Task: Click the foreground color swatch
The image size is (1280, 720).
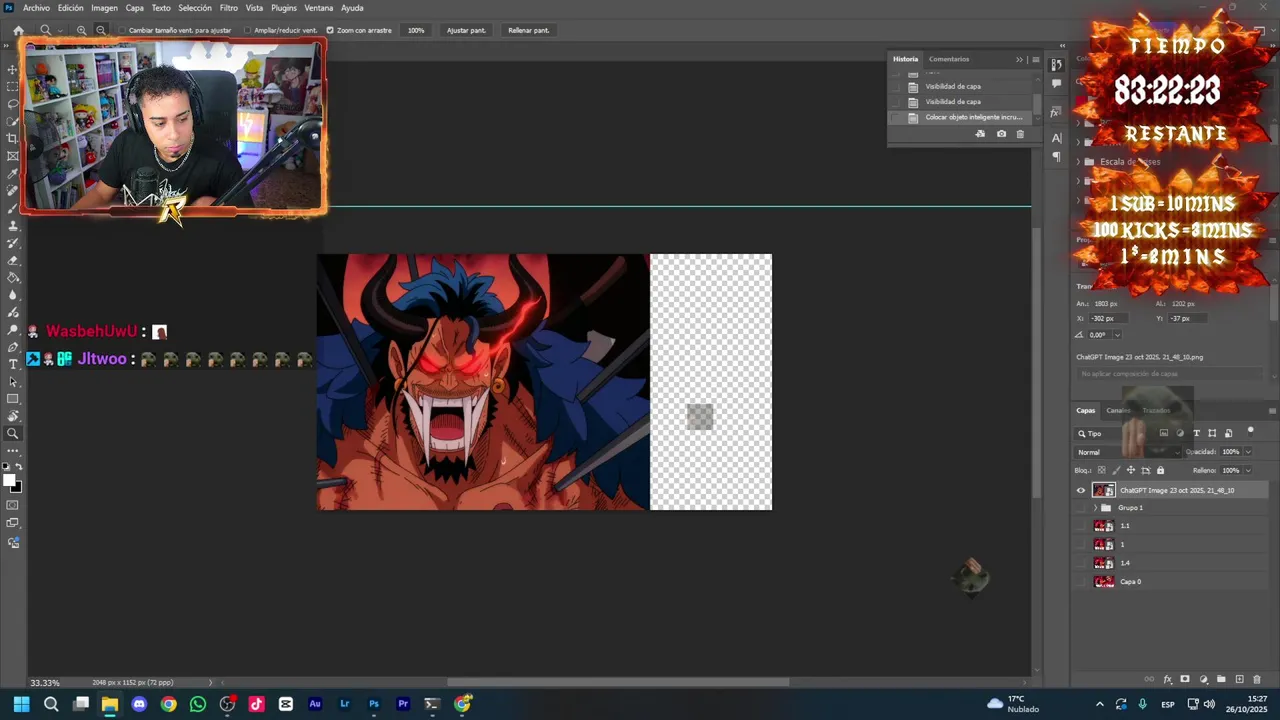Action: point(10,481)
